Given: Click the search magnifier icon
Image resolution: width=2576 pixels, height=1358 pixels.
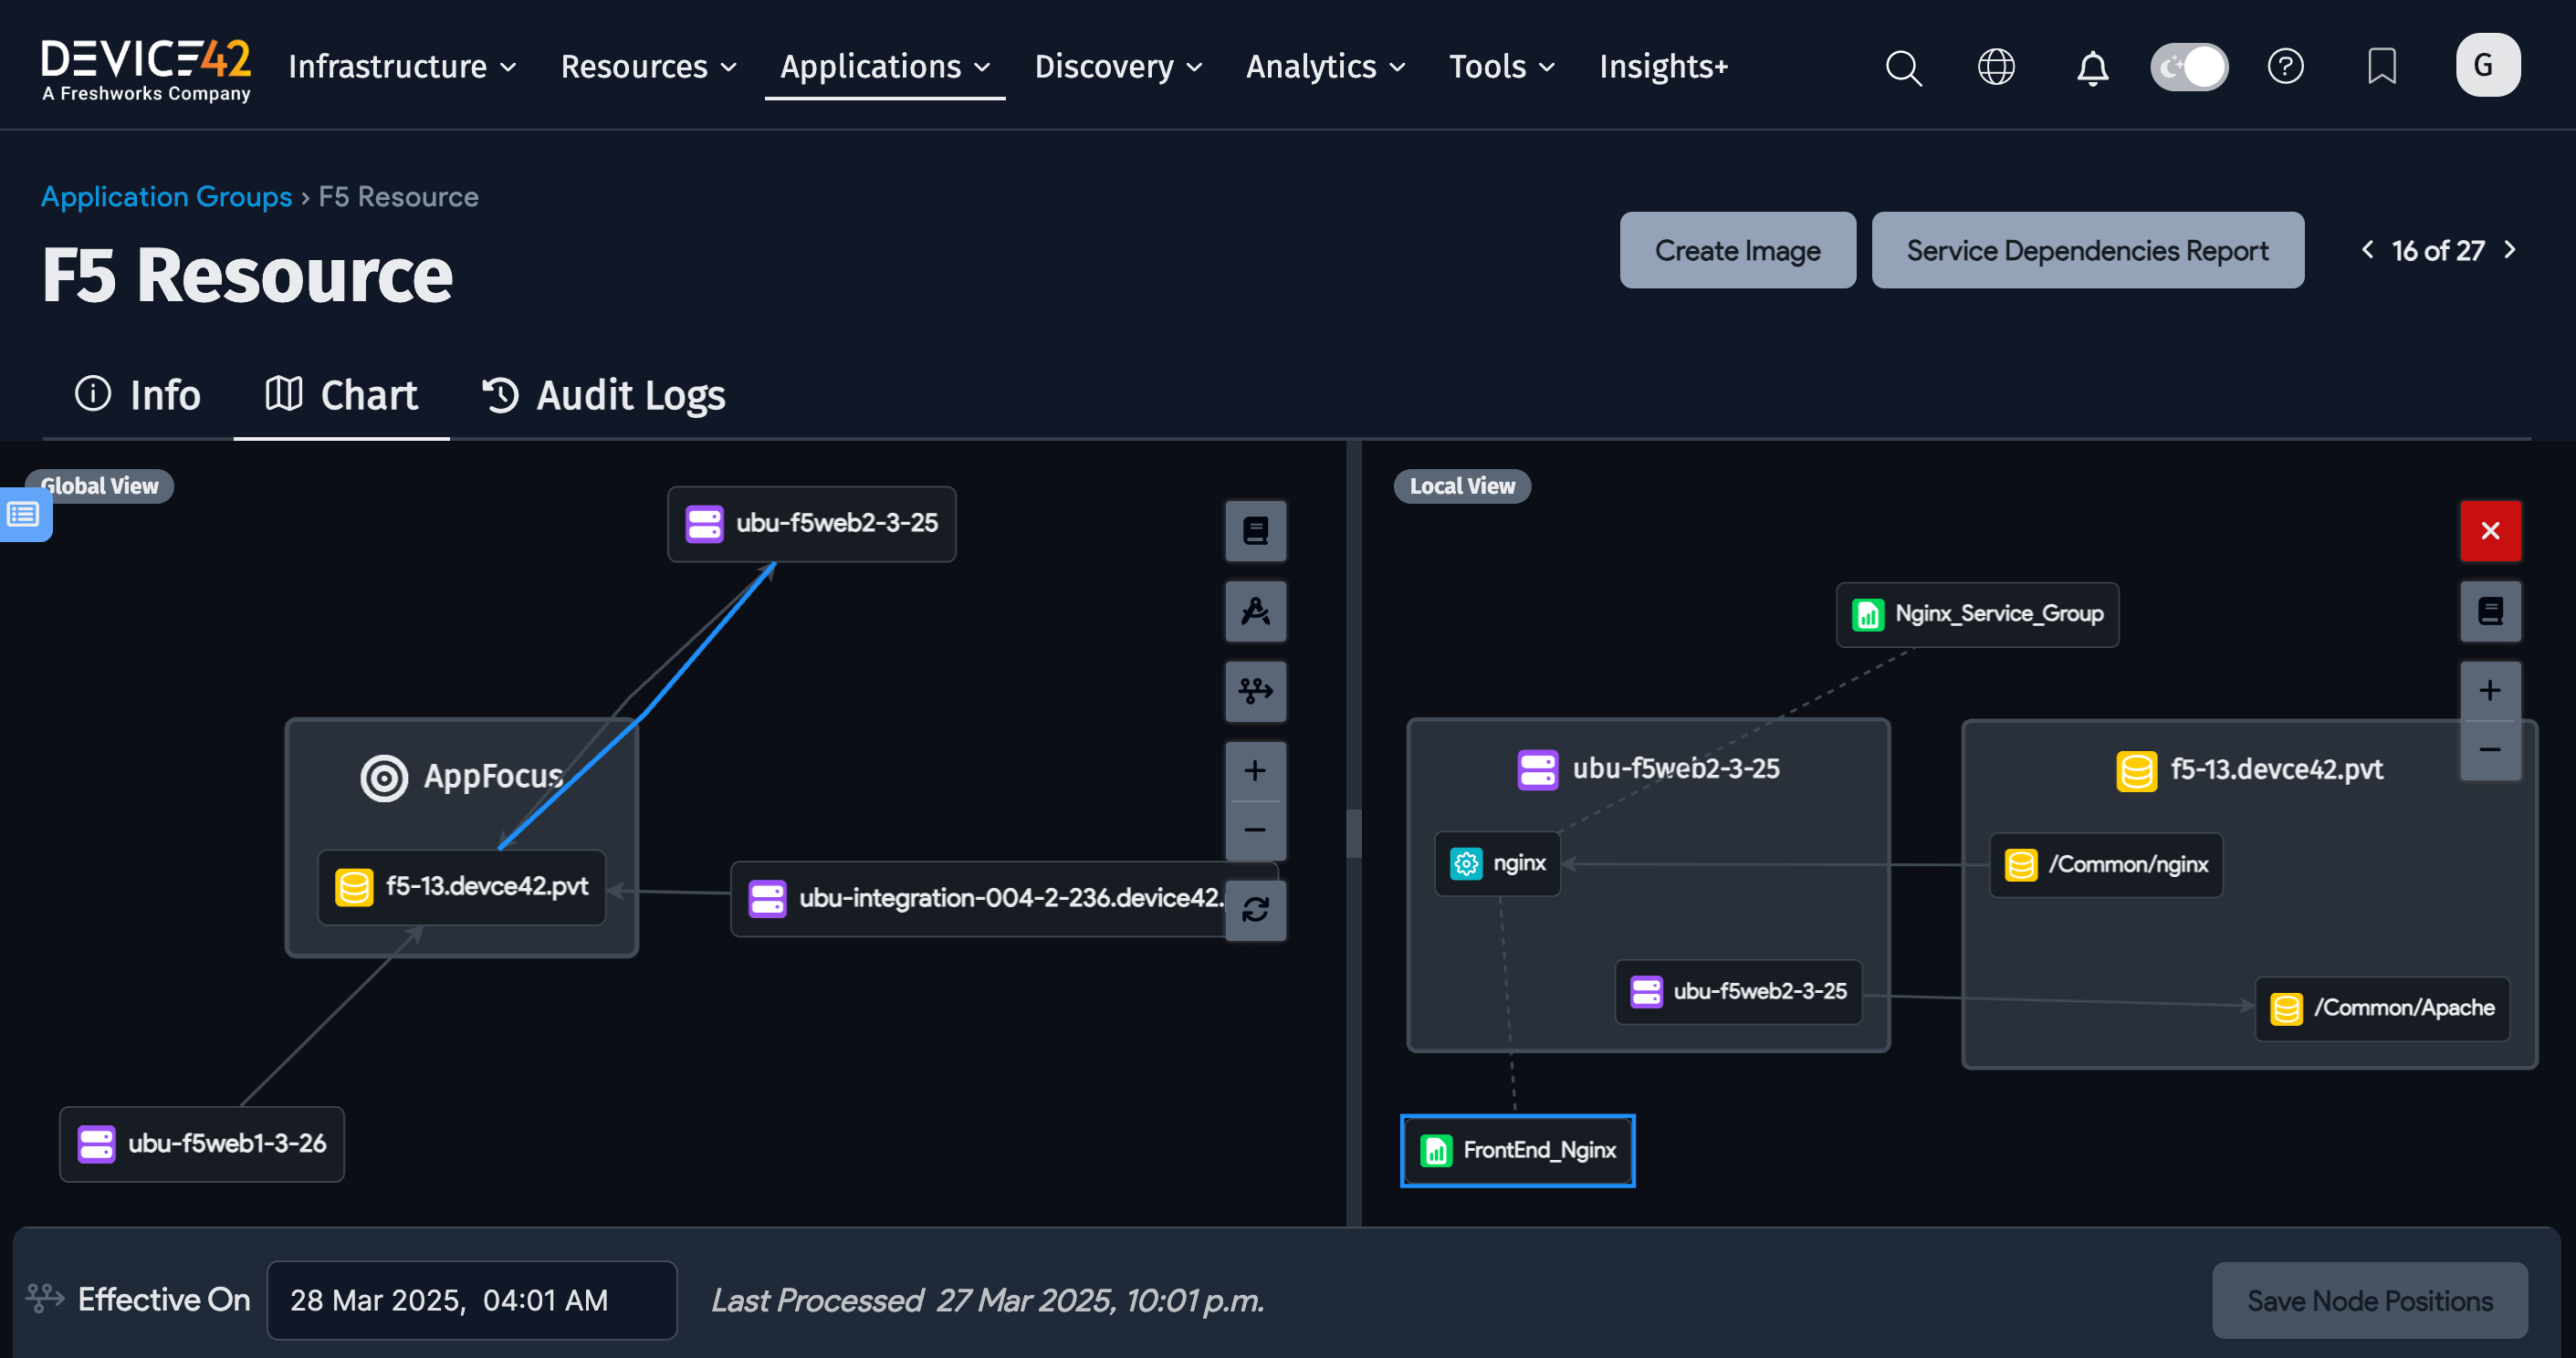Looking at the screenshot, I should [x=1903, y=67].
